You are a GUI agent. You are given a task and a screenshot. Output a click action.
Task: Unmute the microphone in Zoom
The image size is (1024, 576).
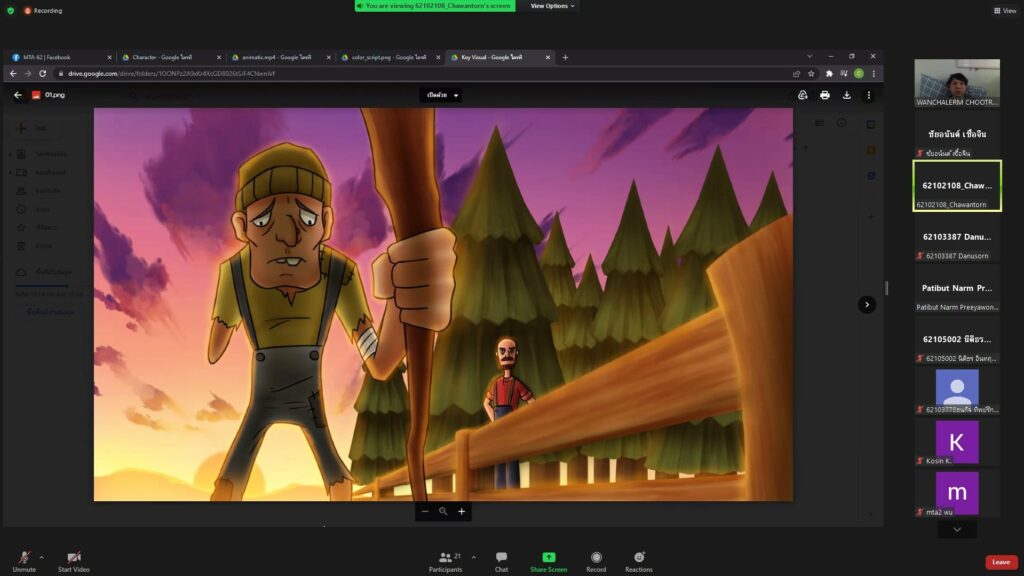point(20,558)
